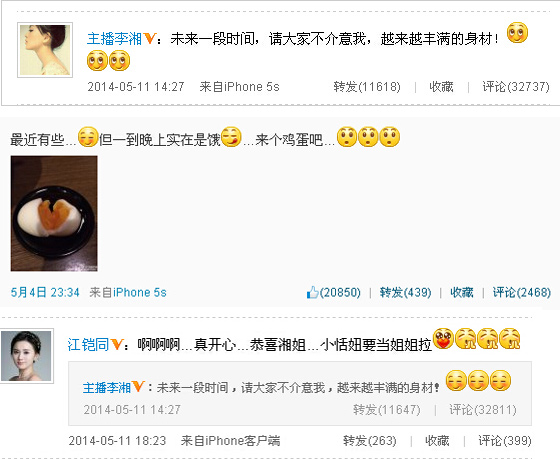Open quoted 主播李湘 name in the repost box
560x459 pixels.
[106, 388]
